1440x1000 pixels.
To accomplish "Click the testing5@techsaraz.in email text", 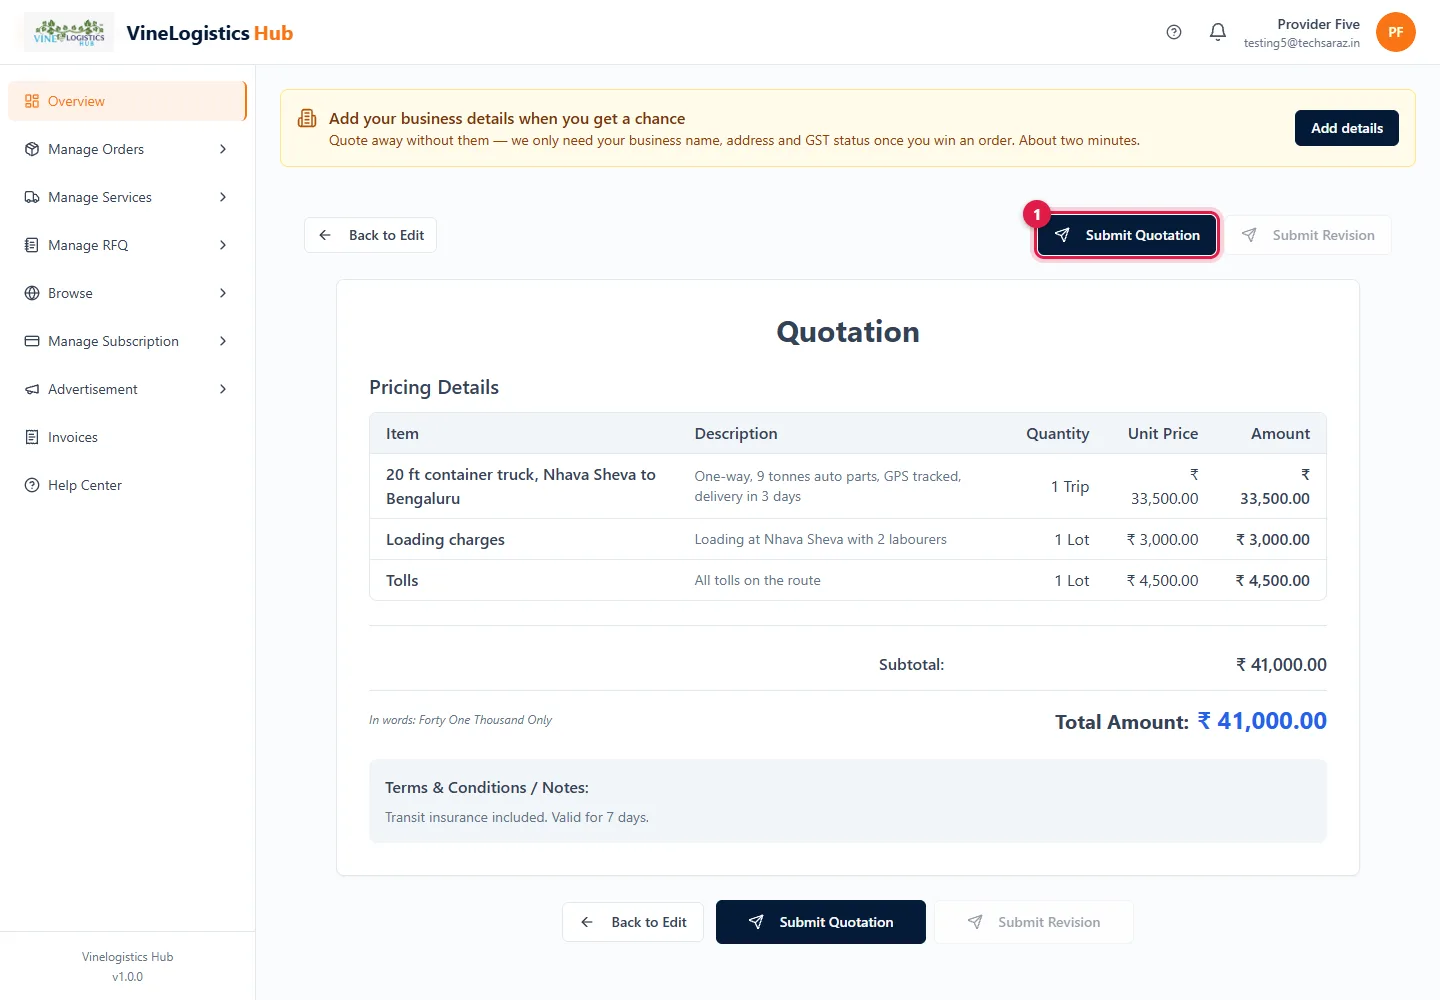I will [x=1301, y=43].
